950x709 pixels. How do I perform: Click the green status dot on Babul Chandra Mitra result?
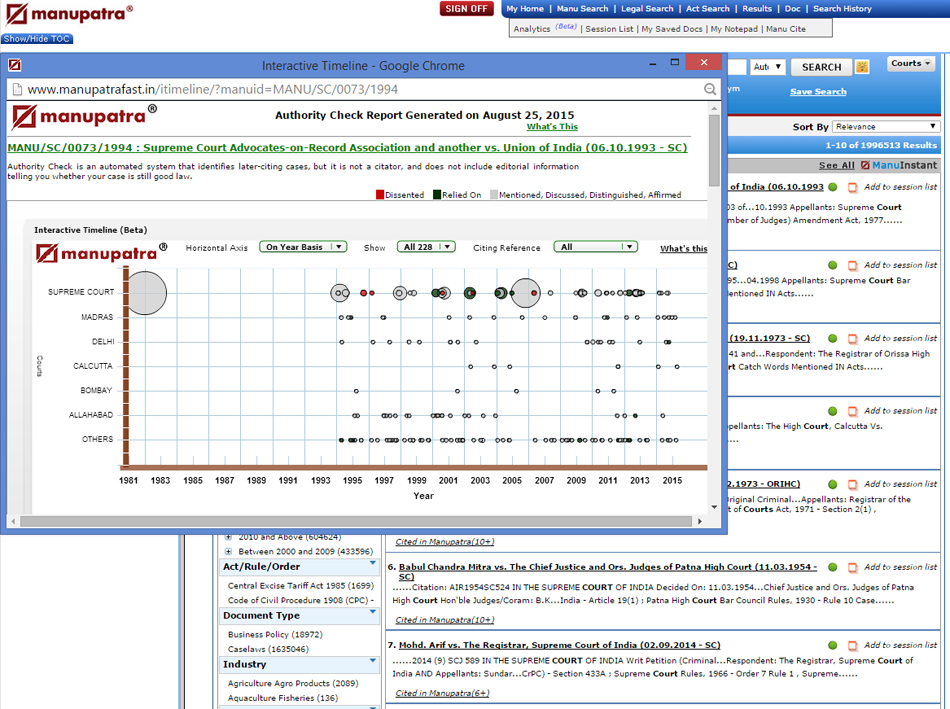point(832,567)
